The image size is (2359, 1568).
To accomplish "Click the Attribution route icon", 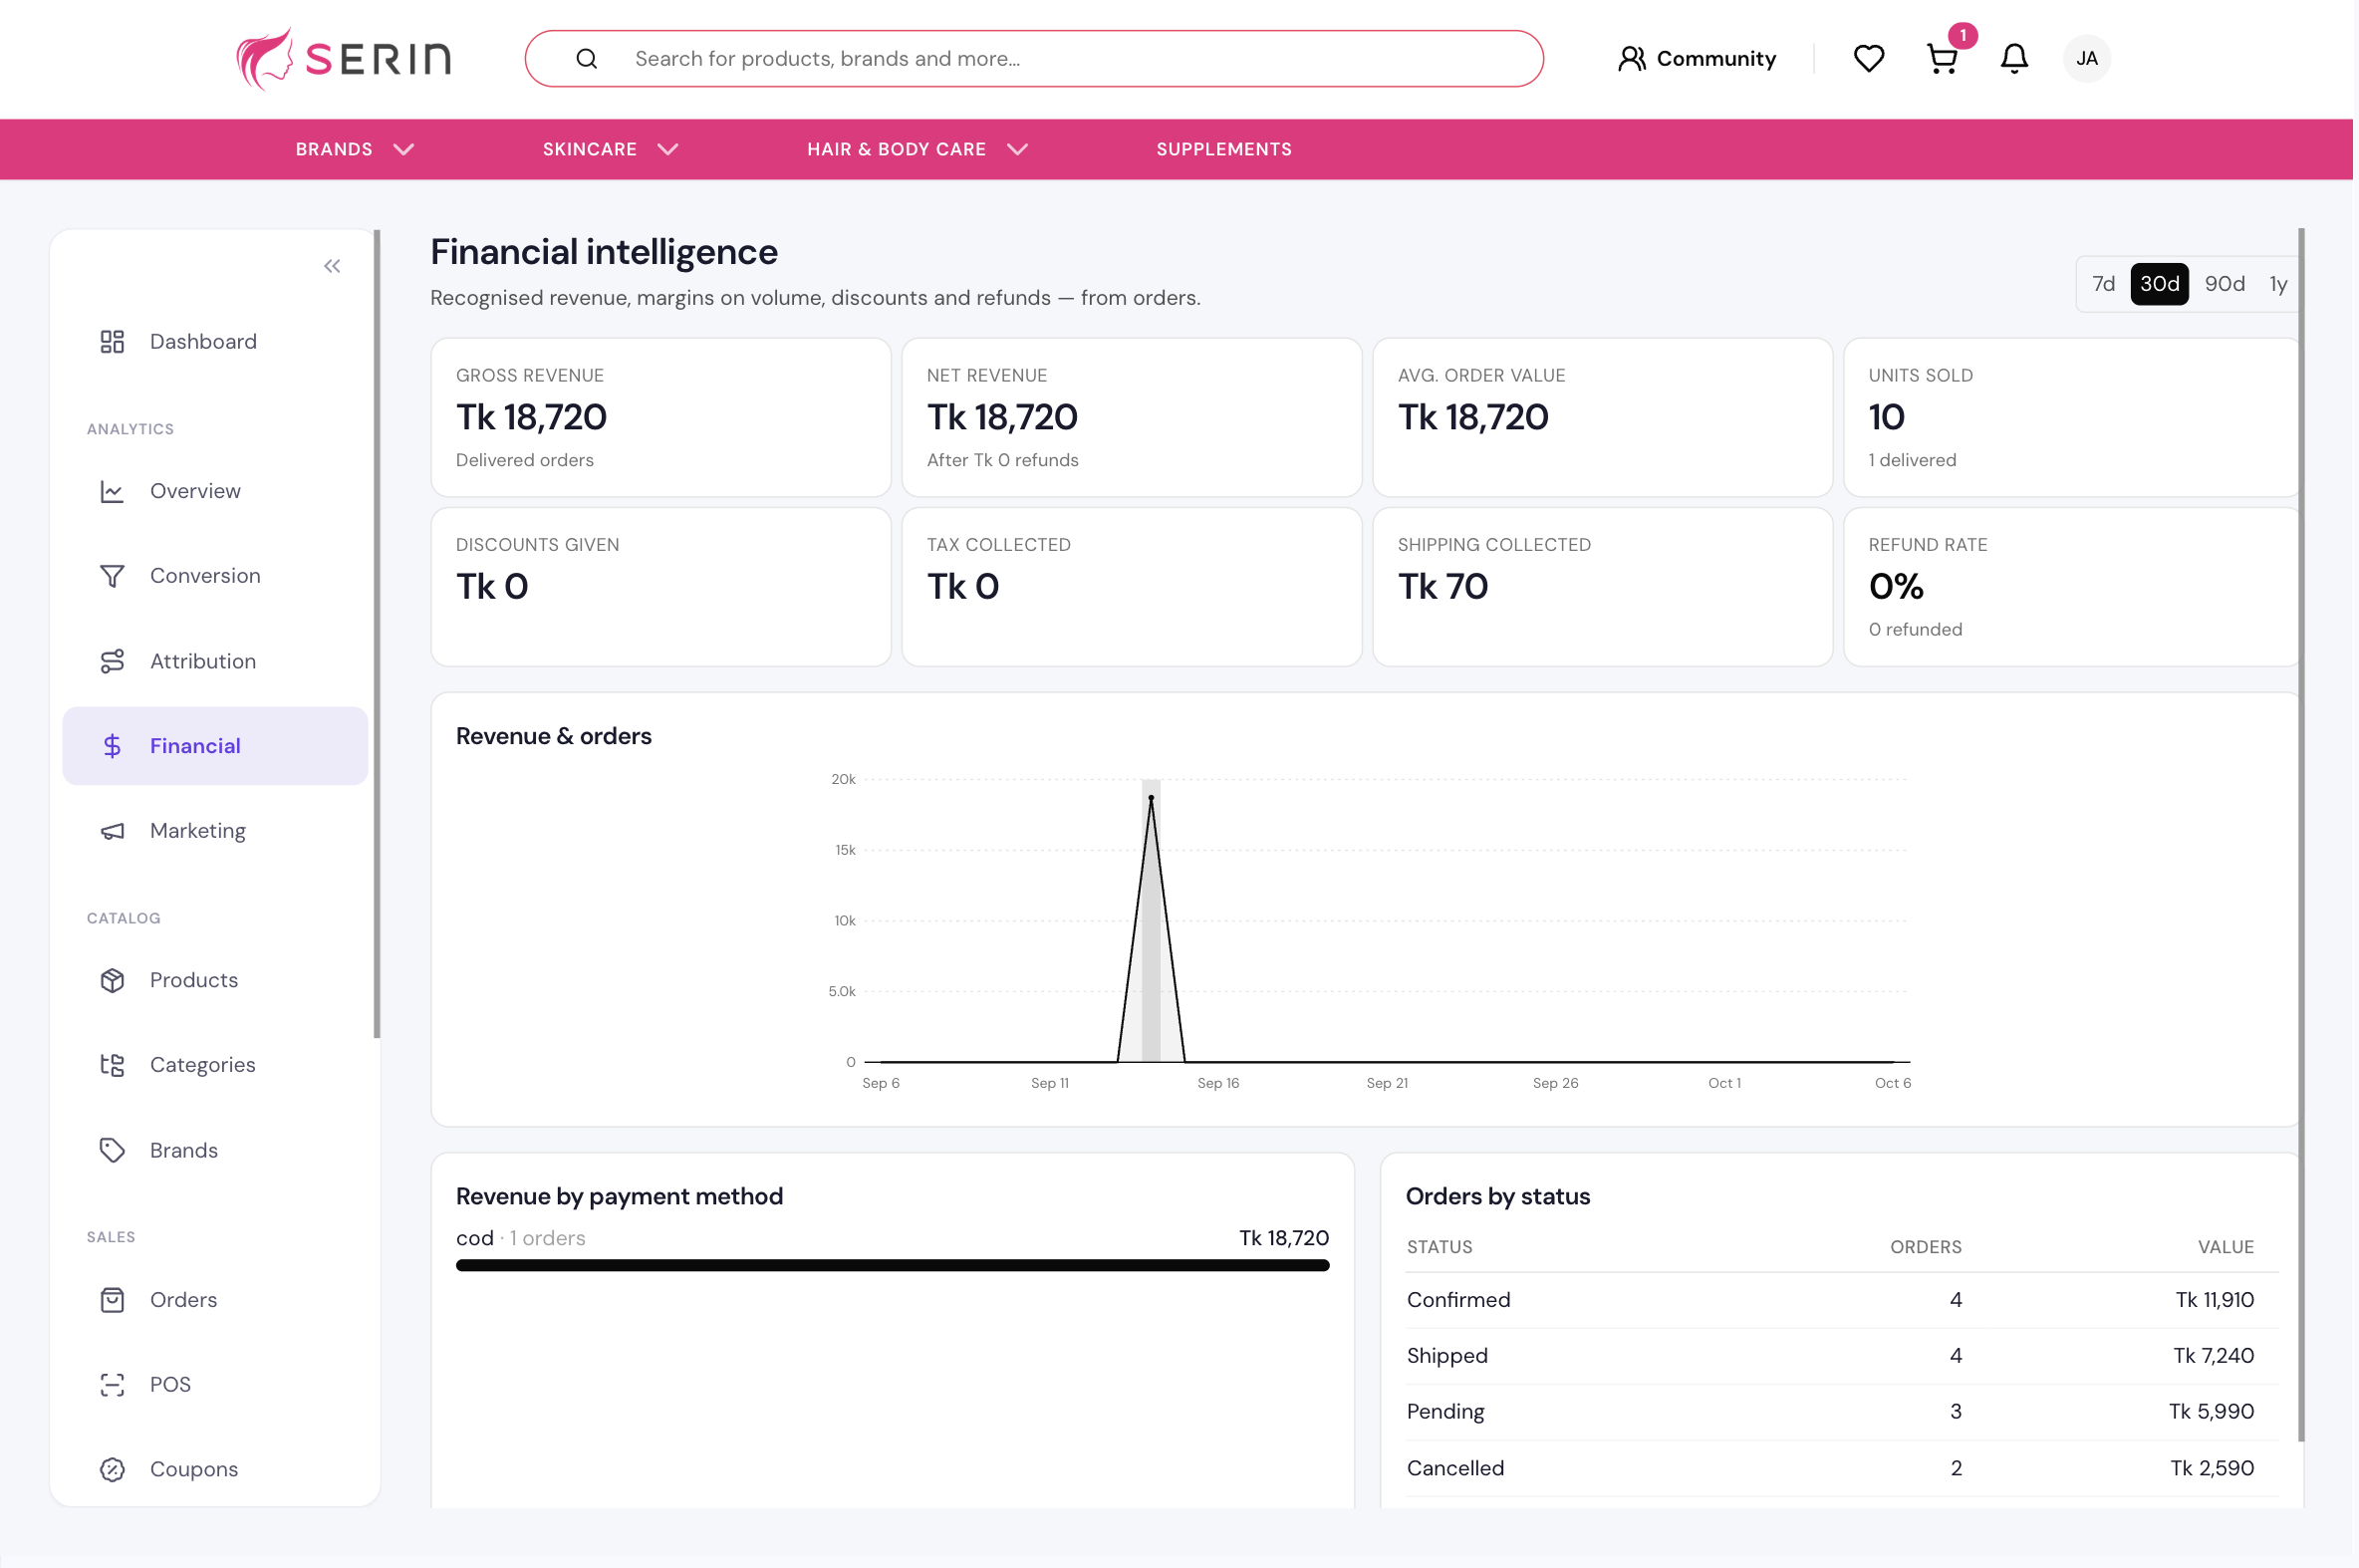I will [x=112, y=661].
